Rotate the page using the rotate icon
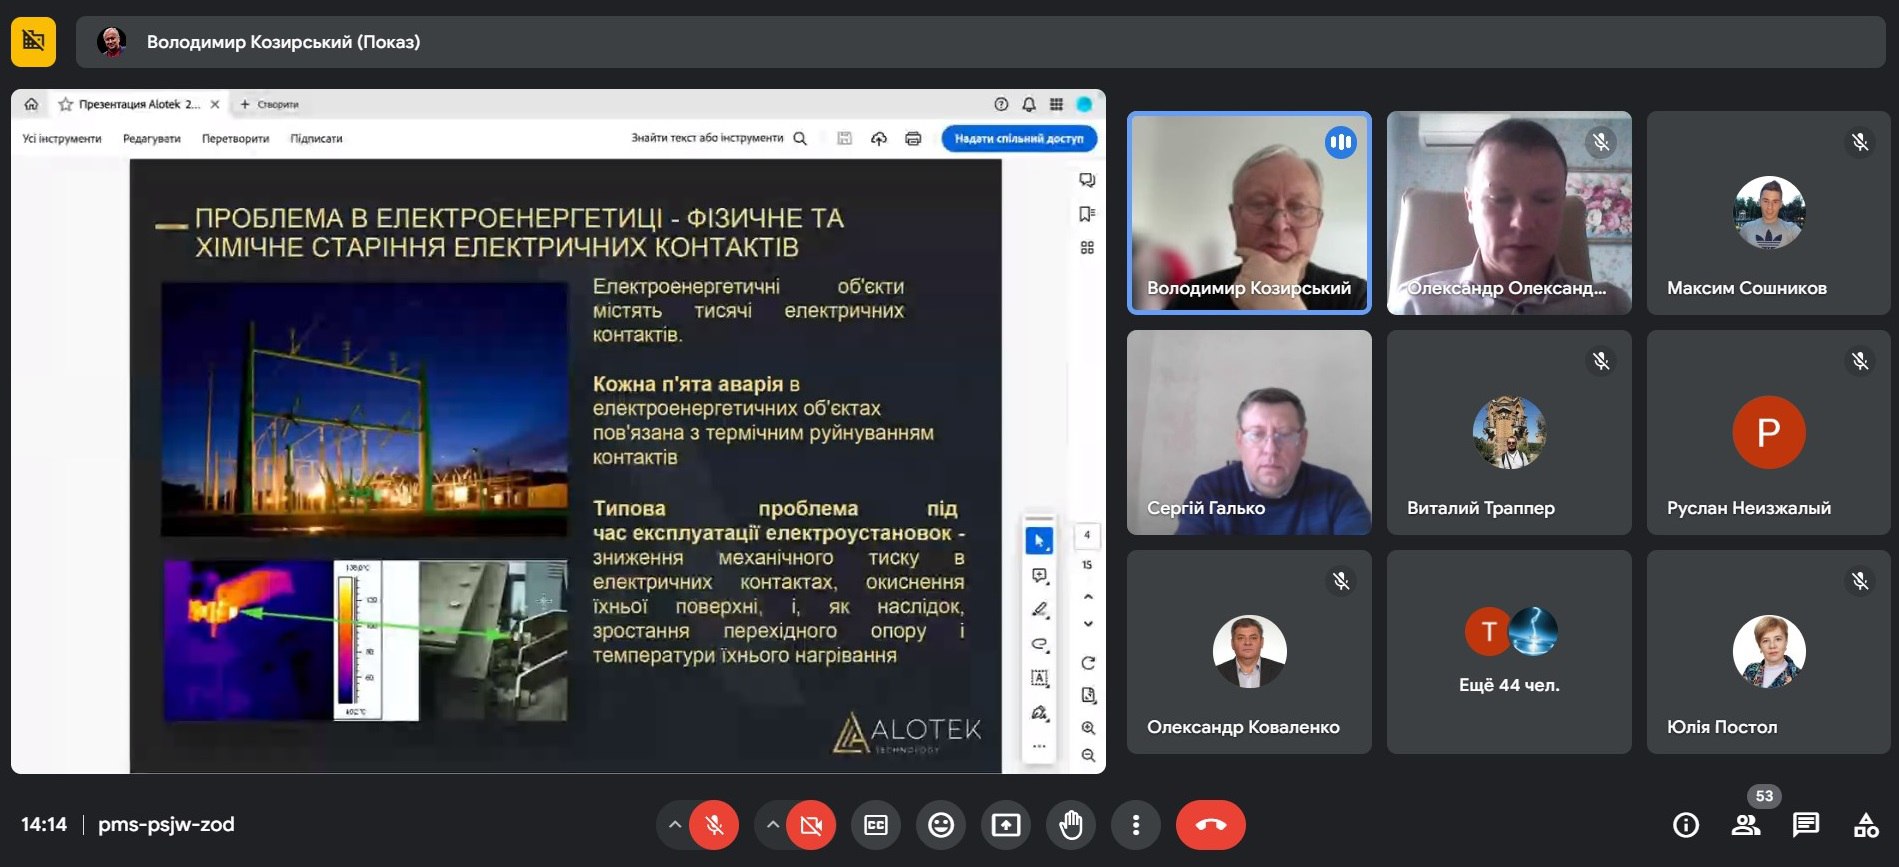The image size is (1899, 867). [1088, 663]
